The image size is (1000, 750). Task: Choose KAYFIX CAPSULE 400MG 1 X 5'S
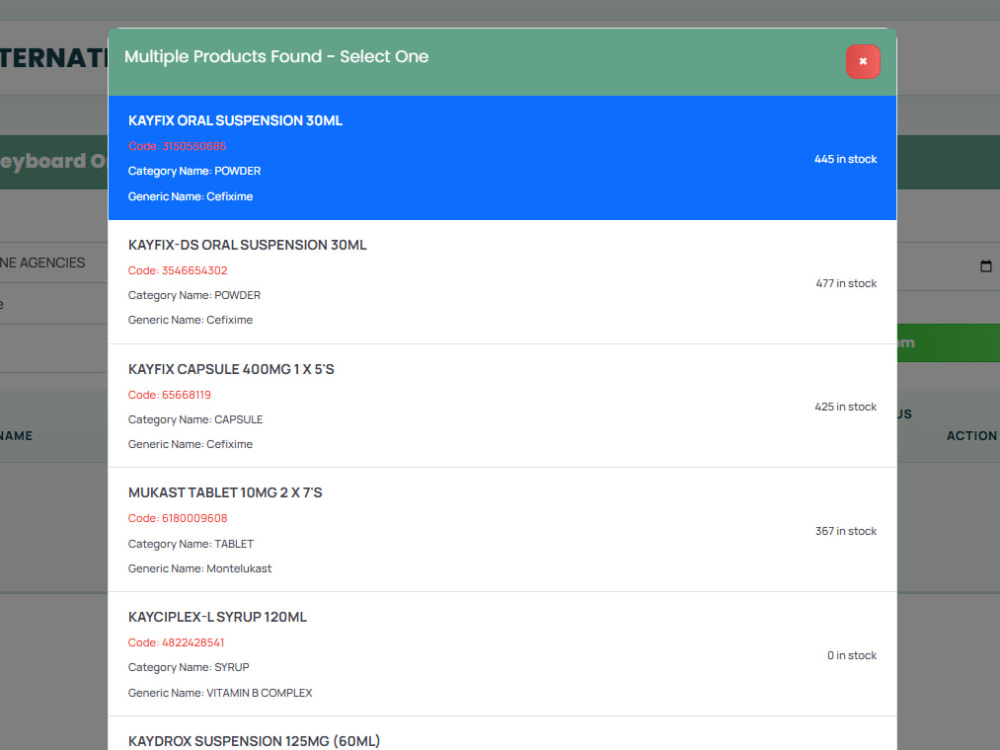(x=502, y=406)
